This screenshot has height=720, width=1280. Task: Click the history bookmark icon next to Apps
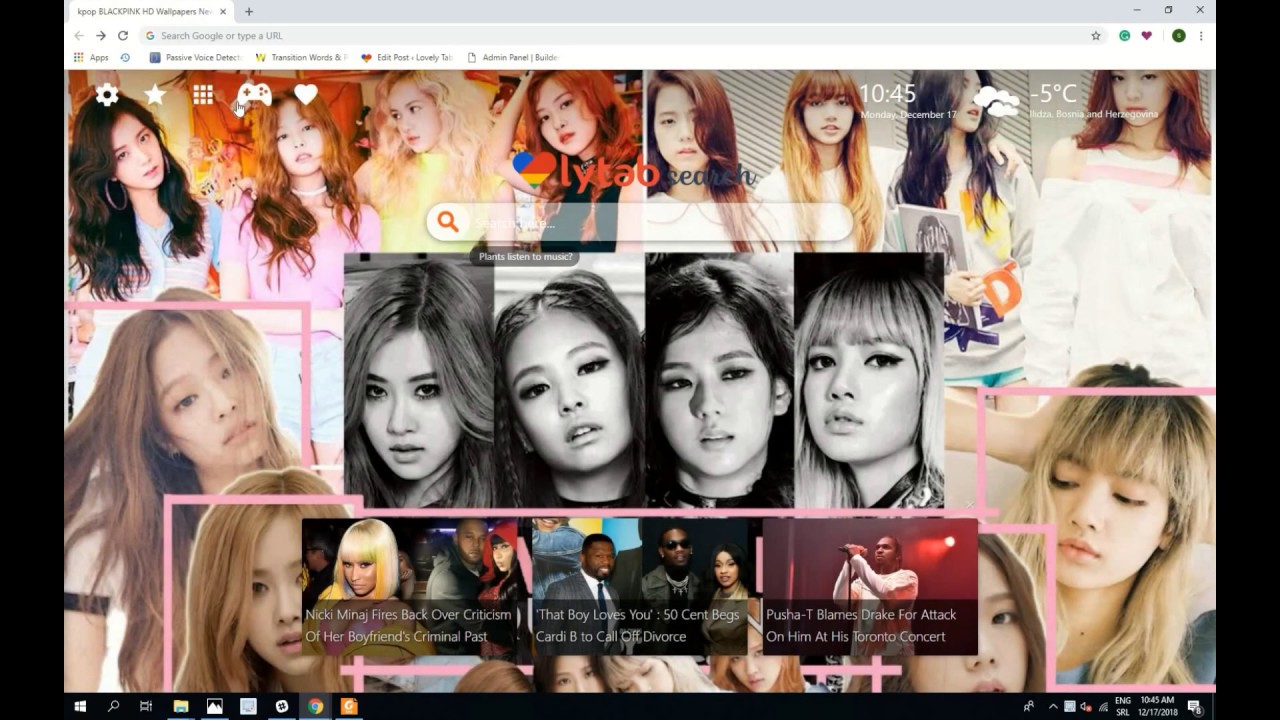coord(125,57)
